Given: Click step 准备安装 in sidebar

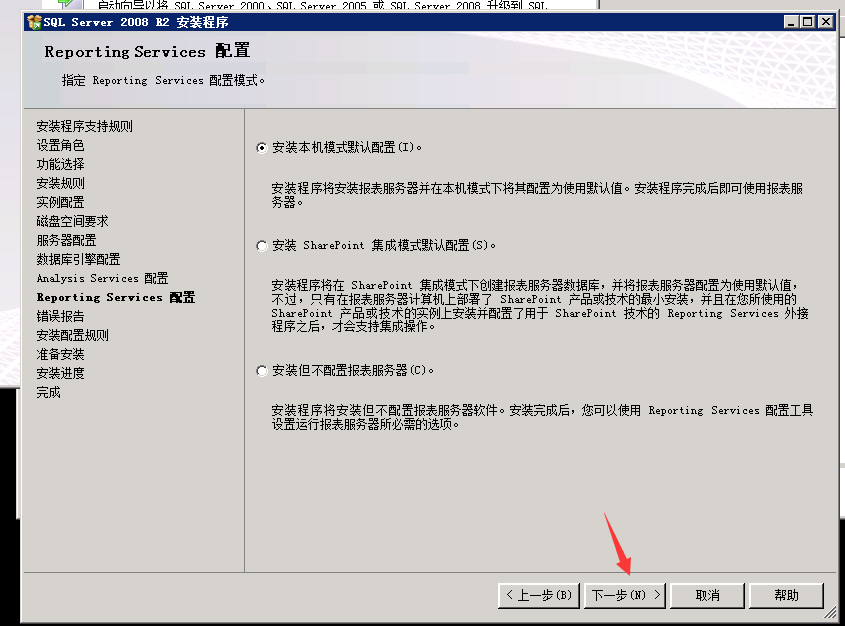Looking at the screenshot, I should click(60, 354).
